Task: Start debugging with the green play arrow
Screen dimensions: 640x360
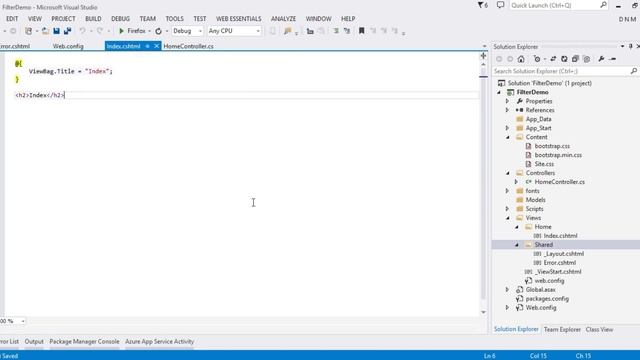Action: coord(121,31)
